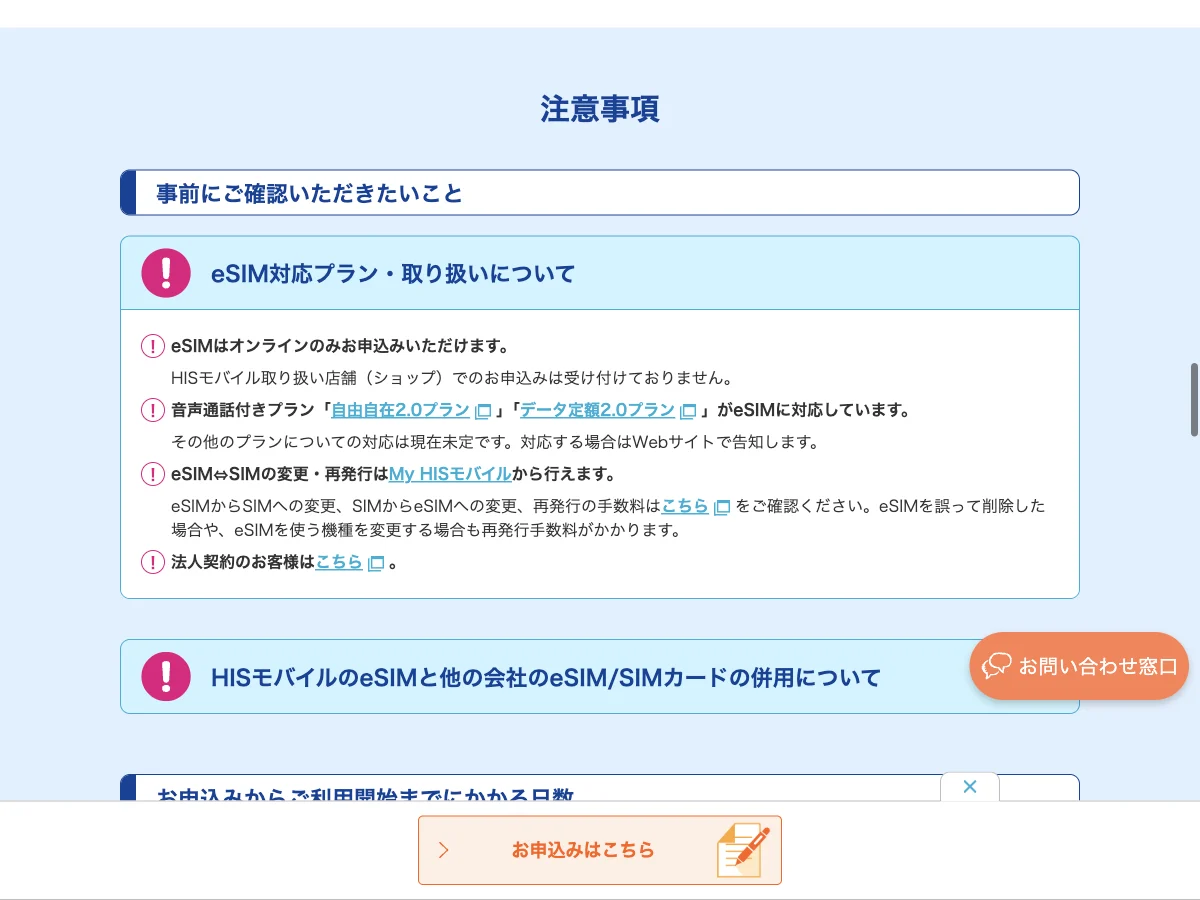Click warning icon next to eSIM⇔SIMの変更
The image size is (1200, 900).
point(152,474)
